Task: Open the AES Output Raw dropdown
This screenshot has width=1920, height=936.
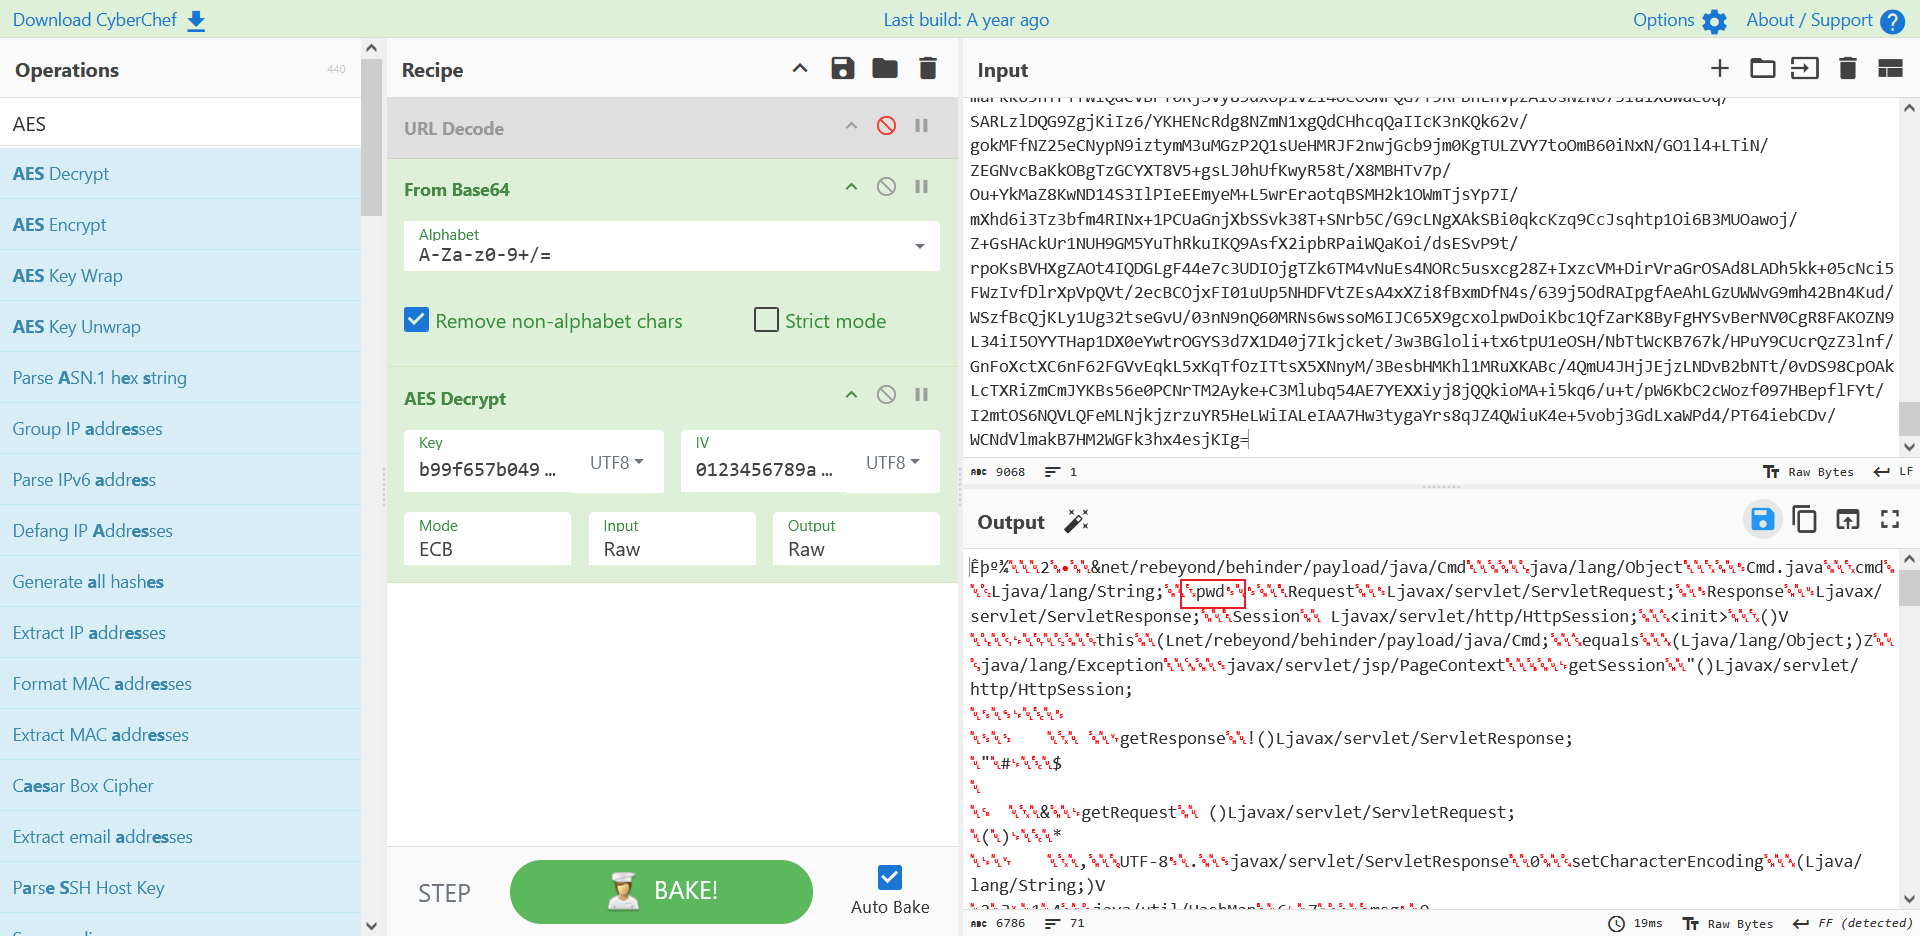Action: 856,539
